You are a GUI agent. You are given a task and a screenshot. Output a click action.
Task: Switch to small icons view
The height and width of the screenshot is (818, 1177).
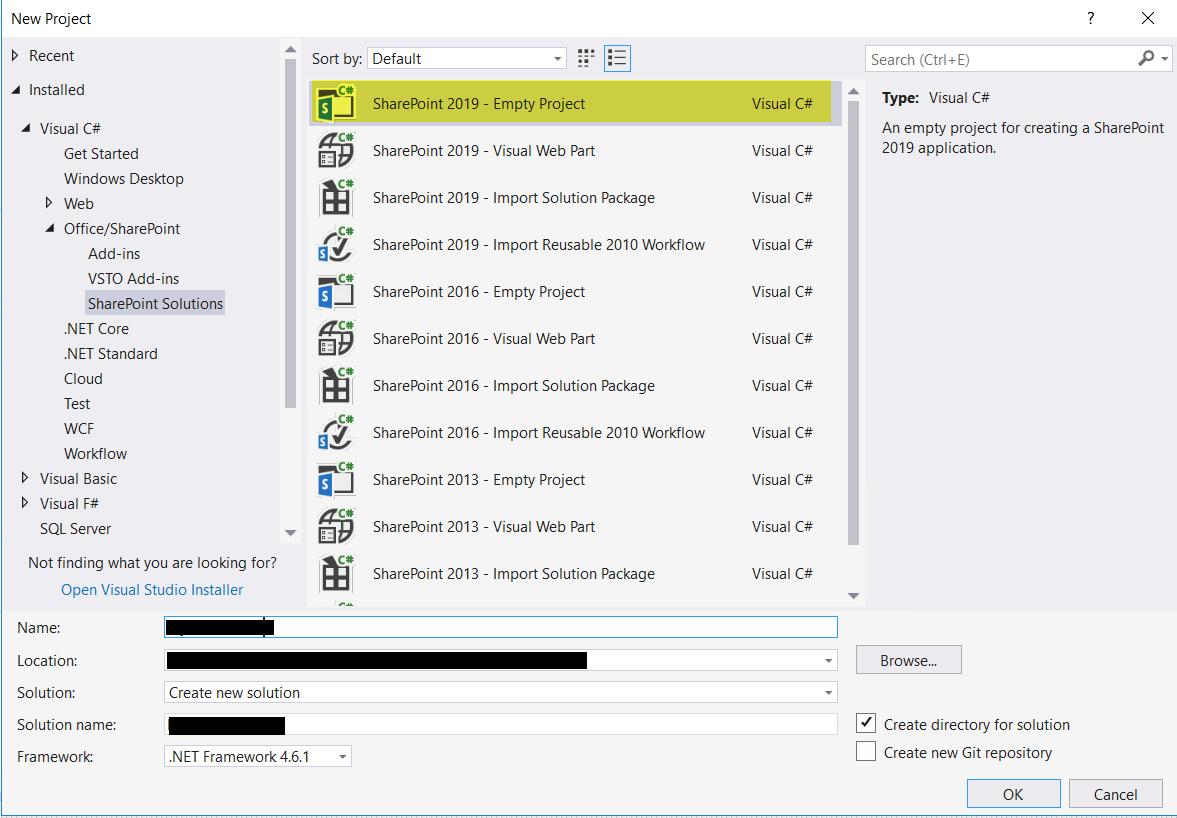click(x=586, y=59)
